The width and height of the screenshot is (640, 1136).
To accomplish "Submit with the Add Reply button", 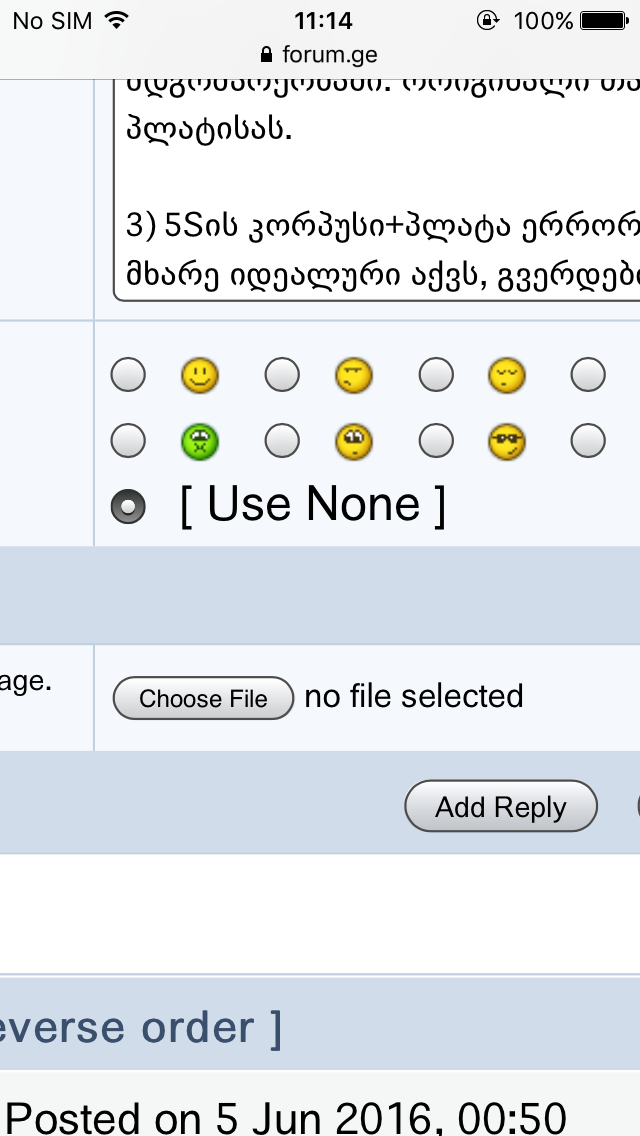I will (x=501, y=807).
